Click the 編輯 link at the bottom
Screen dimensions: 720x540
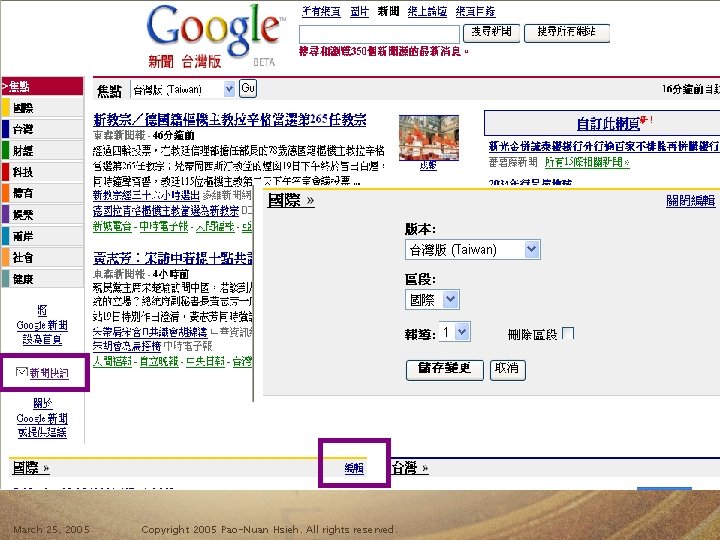point(354,468)
